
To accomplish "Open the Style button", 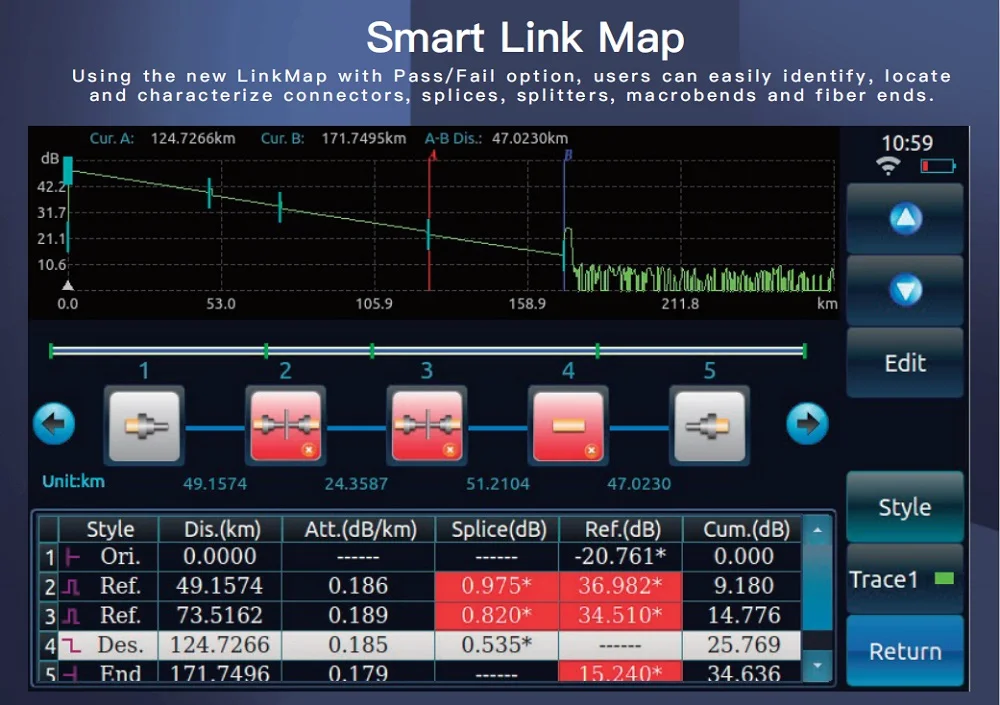I will 905,507.
